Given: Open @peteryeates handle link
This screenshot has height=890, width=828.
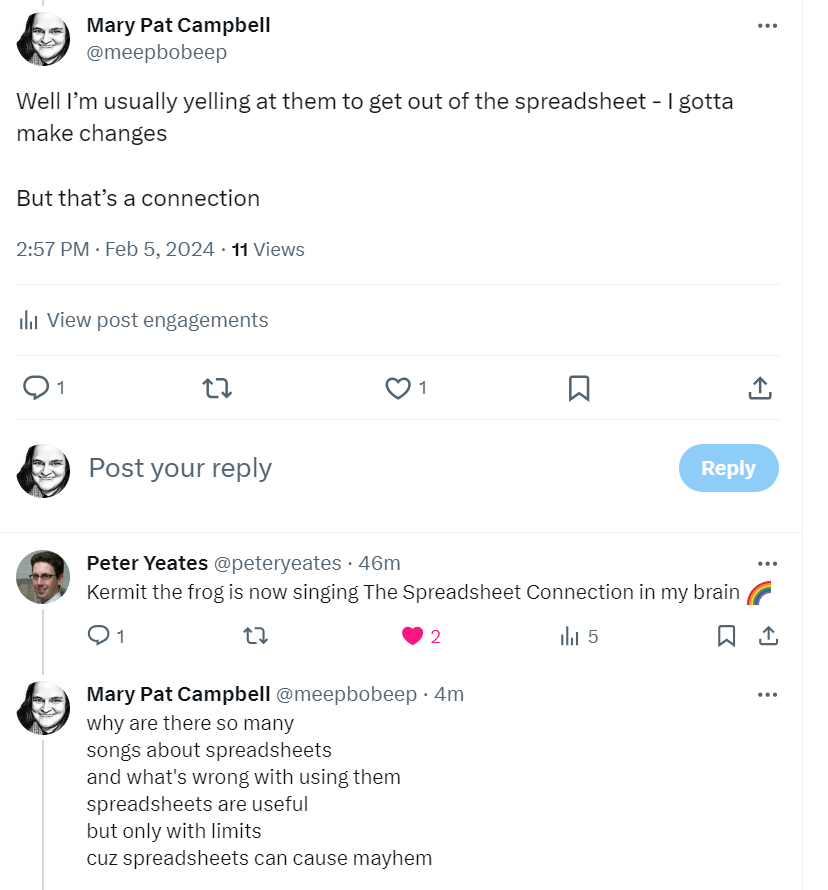Looking at the screenshot, I should 278,563.
